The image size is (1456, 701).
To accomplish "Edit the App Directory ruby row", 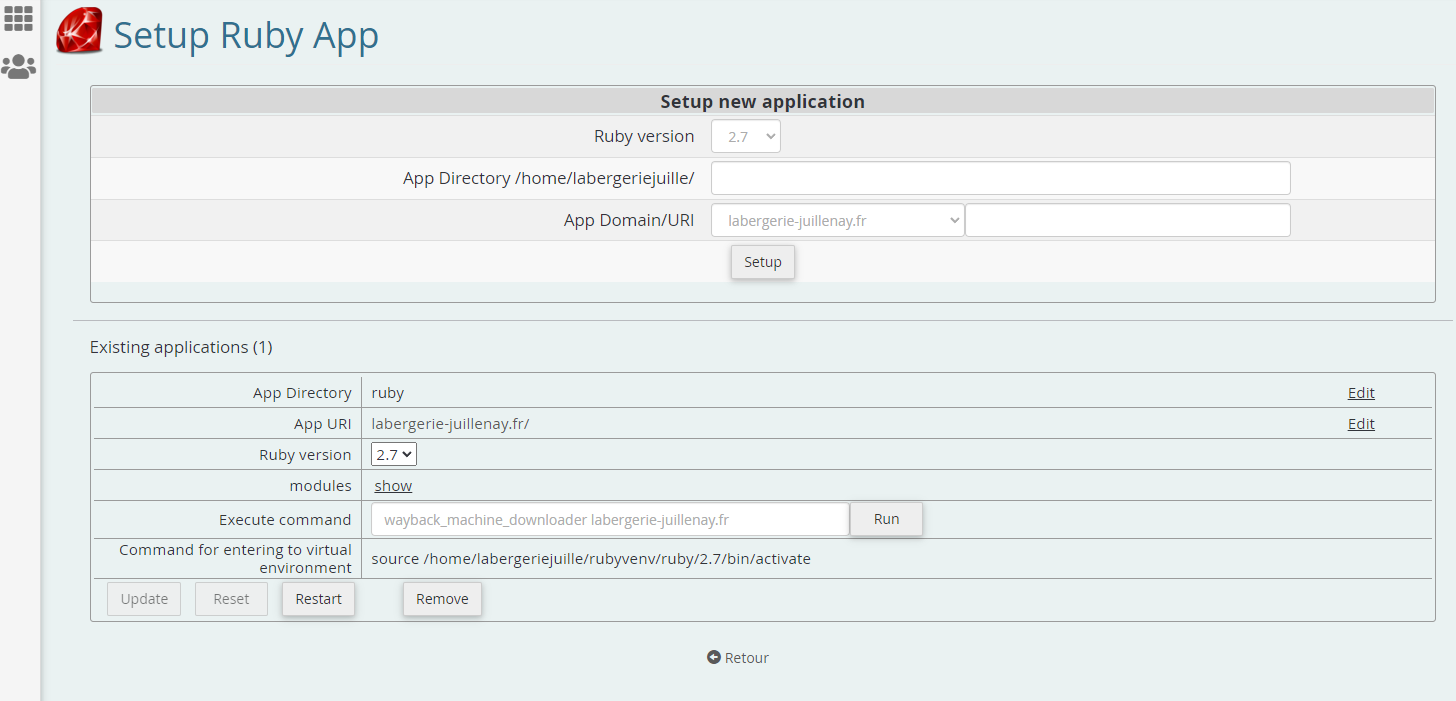I will [1361, 393].
